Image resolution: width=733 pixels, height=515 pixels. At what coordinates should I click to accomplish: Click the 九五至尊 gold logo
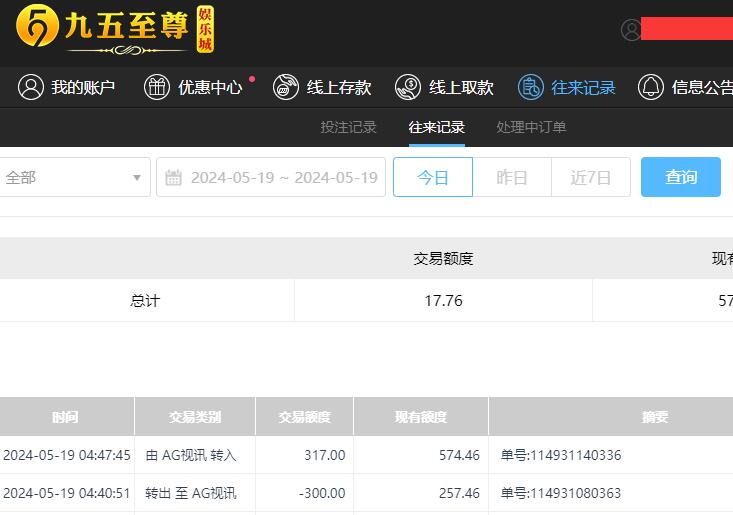(115, 29)
